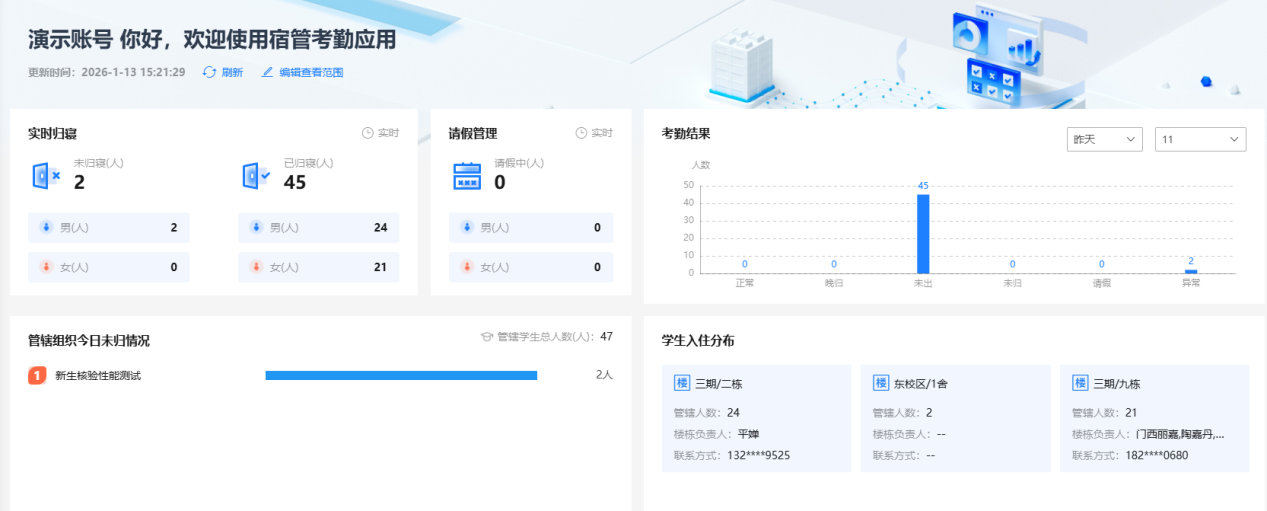Click the male icon in 已归寝 男(人) row

tap(255, 227)
